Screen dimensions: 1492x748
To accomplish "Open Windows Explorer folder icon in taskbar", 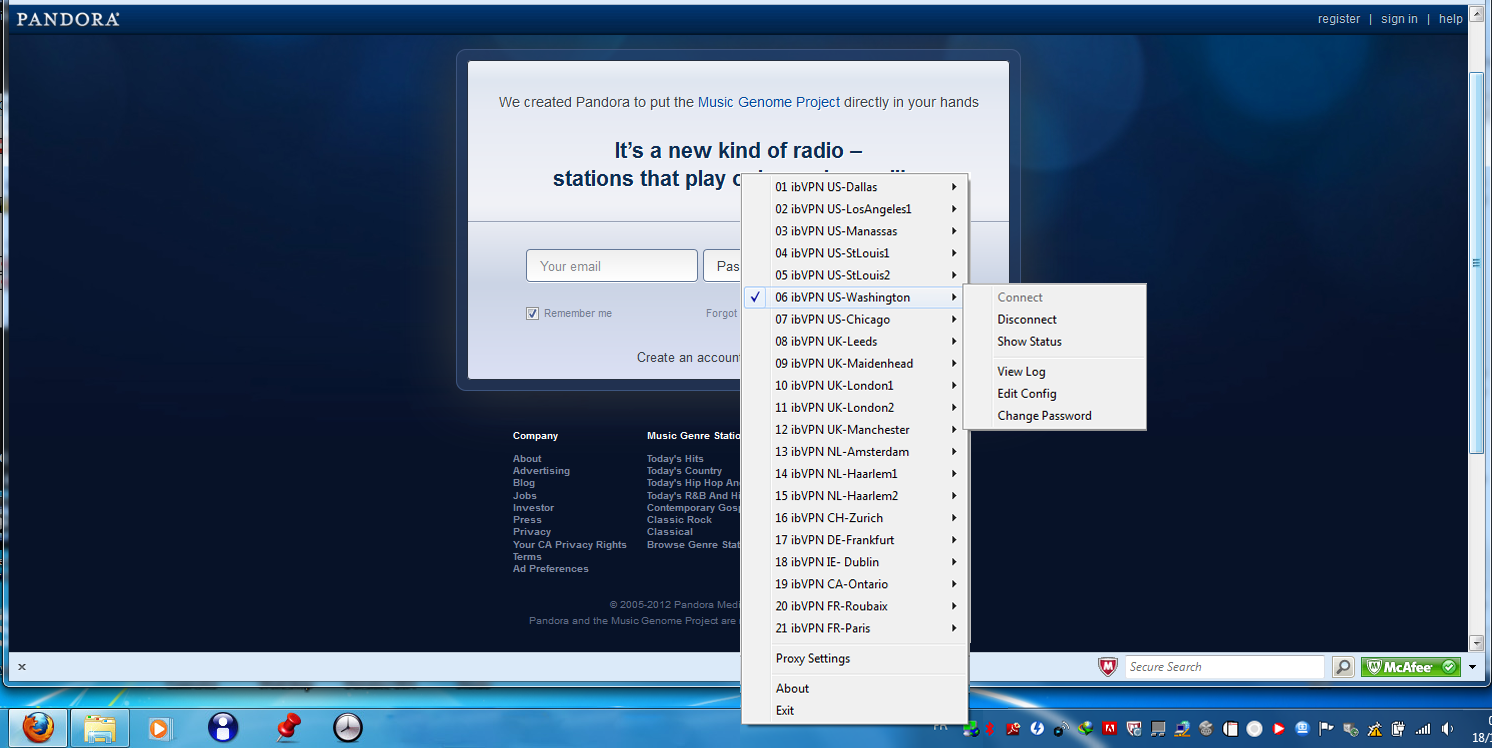I will coord(98,728).
